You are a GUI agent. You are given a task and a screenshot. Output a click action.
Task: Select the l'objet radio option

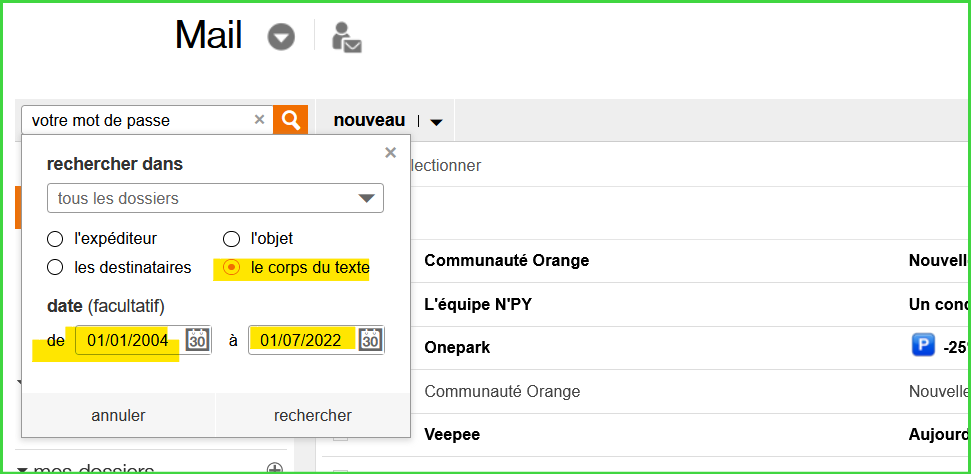tap(231, 239)
